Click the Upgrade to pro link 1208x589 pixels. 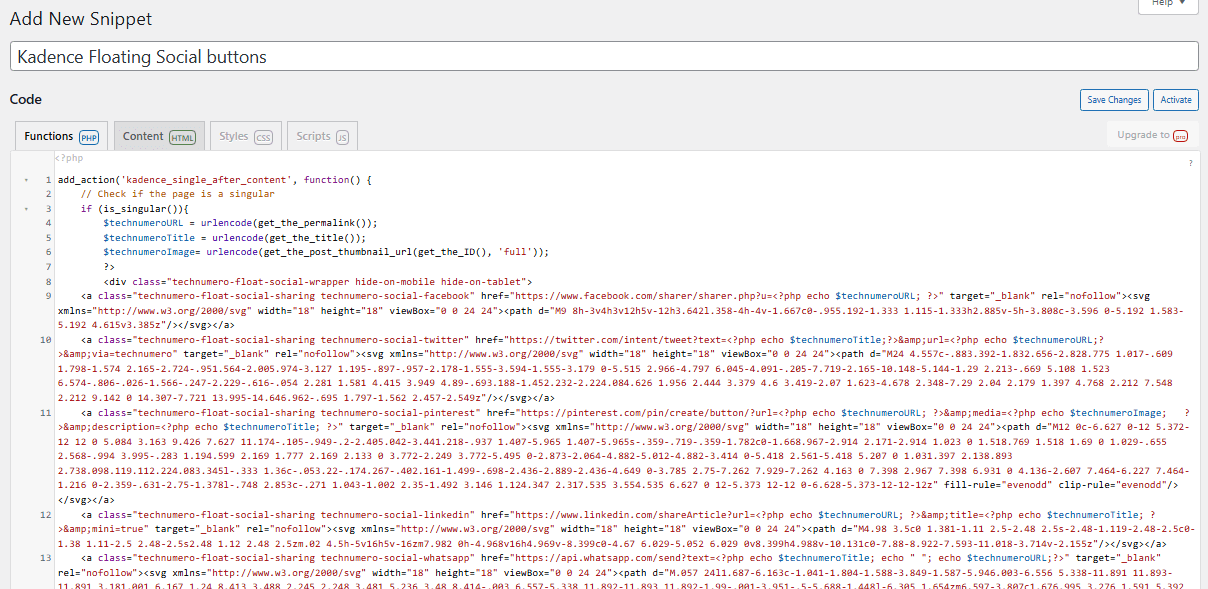click(1149, 134)
